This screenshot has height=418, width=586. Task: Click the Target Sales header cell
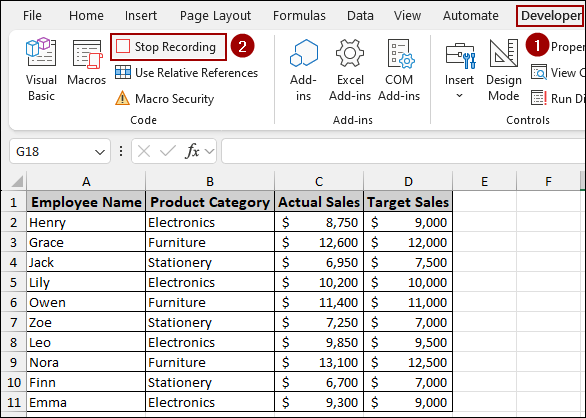coord(408,202)
